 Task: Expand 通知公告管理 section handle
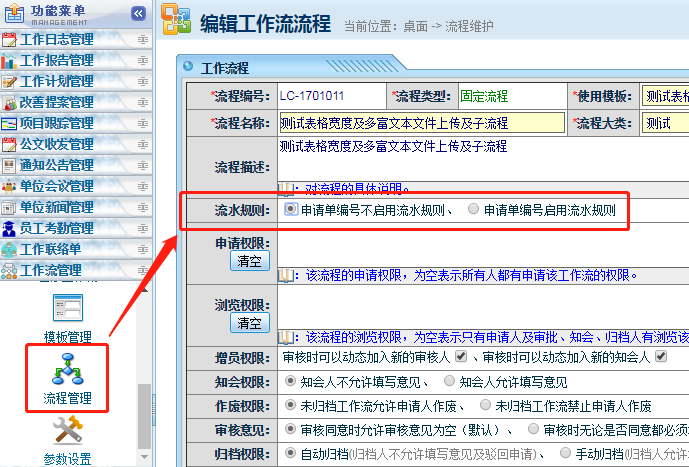(143, 166)
